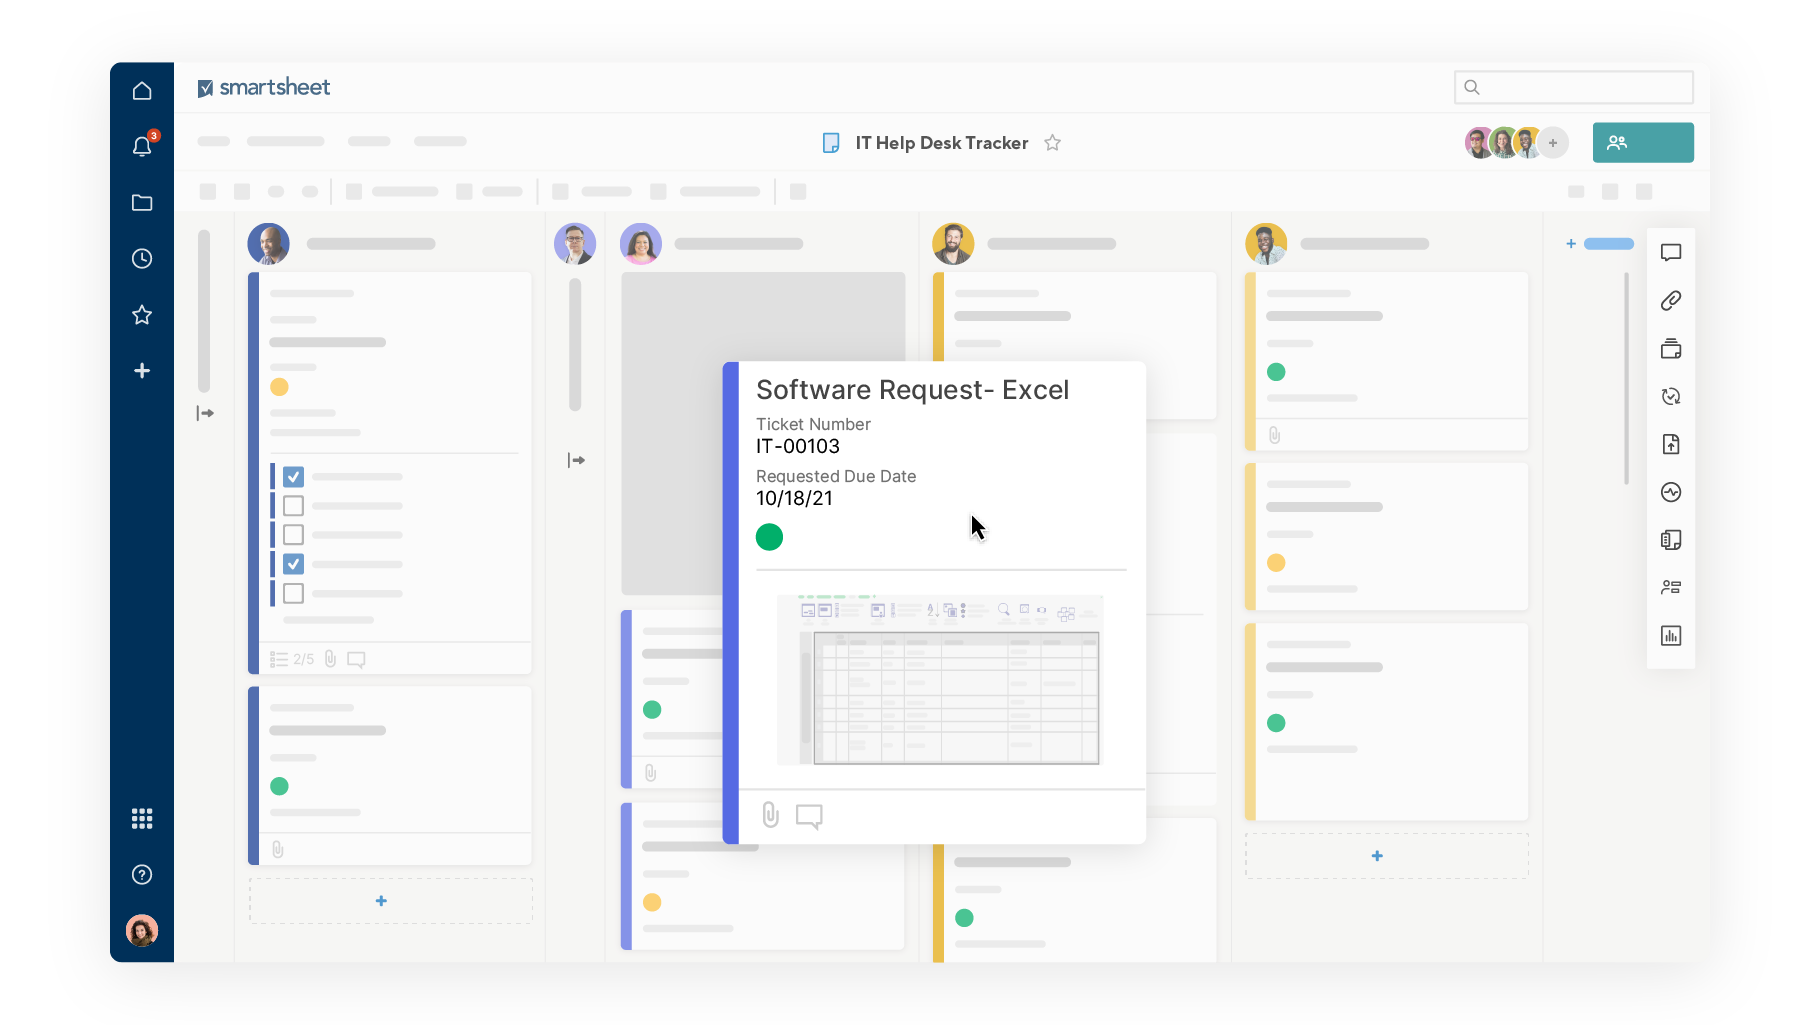Click the green status dot on Software Request card
The width and height of the screenshot is (1820, 1025).
click(x=769, y=538)
